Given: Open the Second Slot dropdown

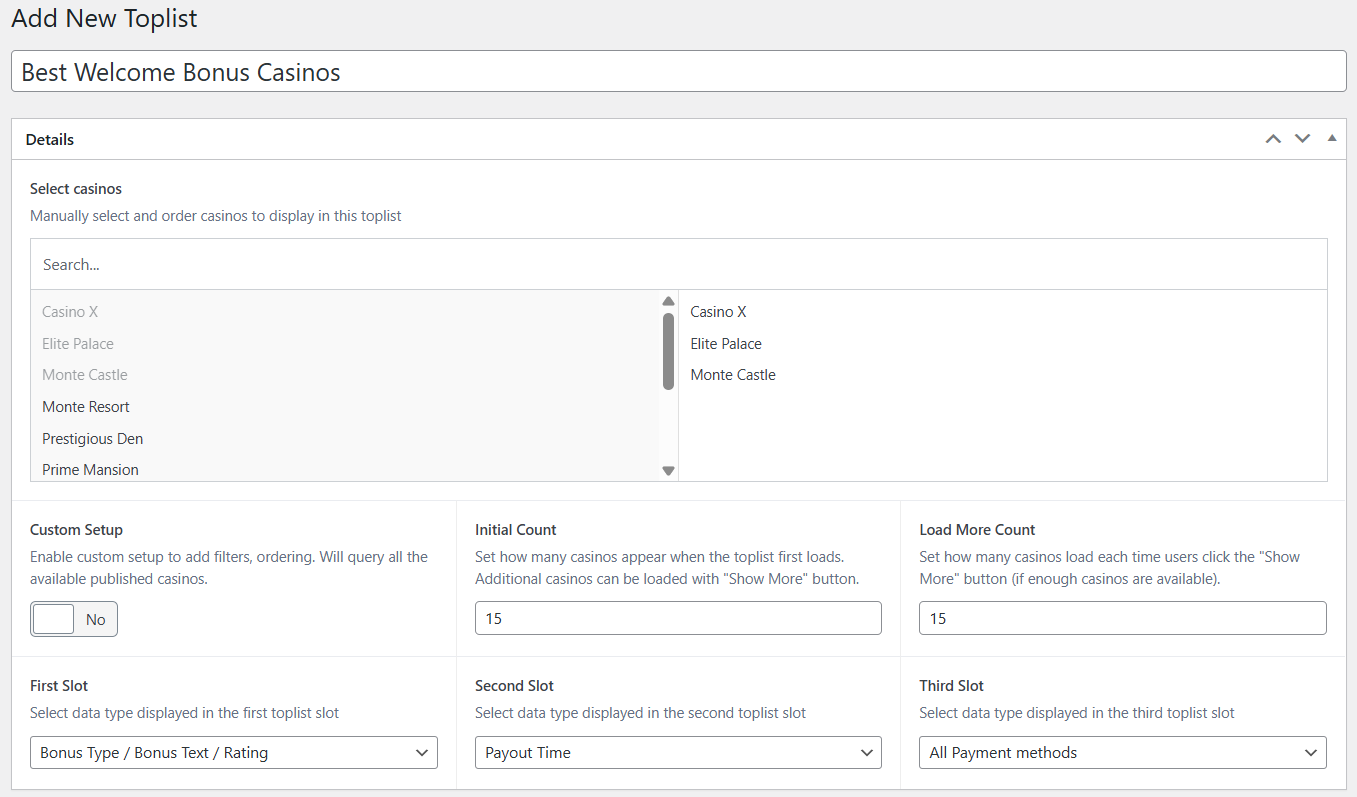Looking at the screenshot, I should [677, 752].
